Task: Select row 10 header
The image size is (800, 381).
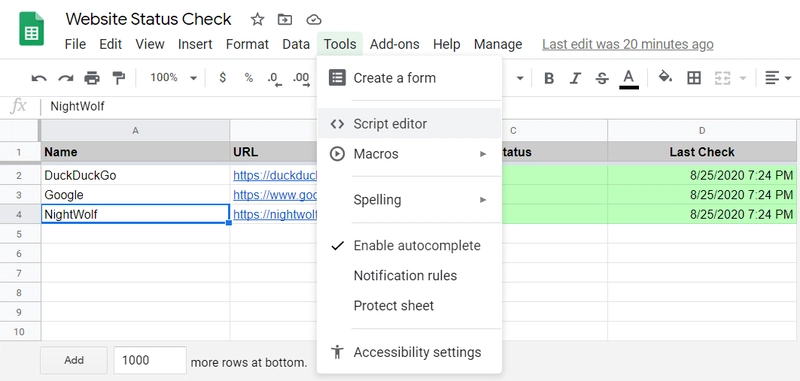Action: point(19,332)
